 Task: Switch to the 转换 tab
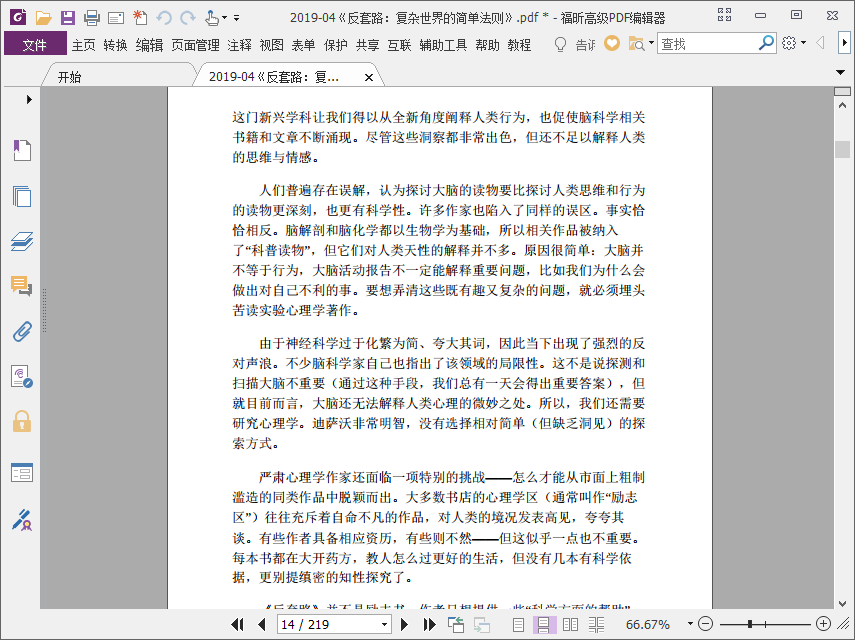[115, 45]
